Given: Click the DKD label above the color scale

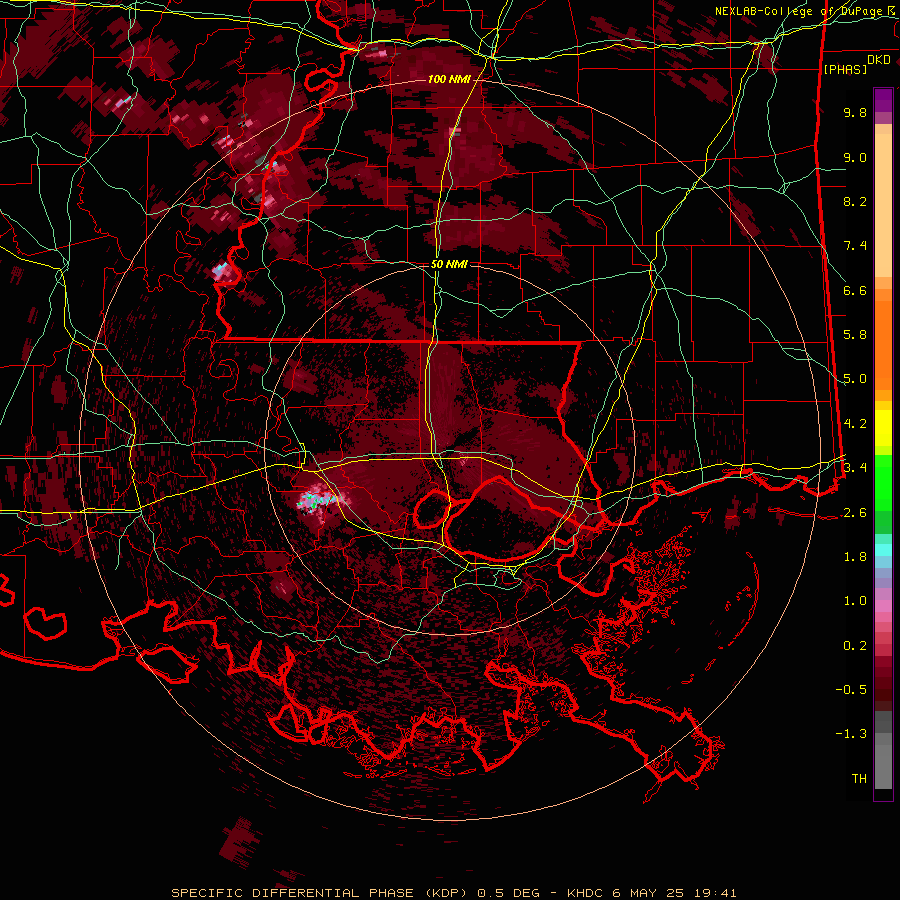Looking at the screenshot, I should click(x=879, y=60).
